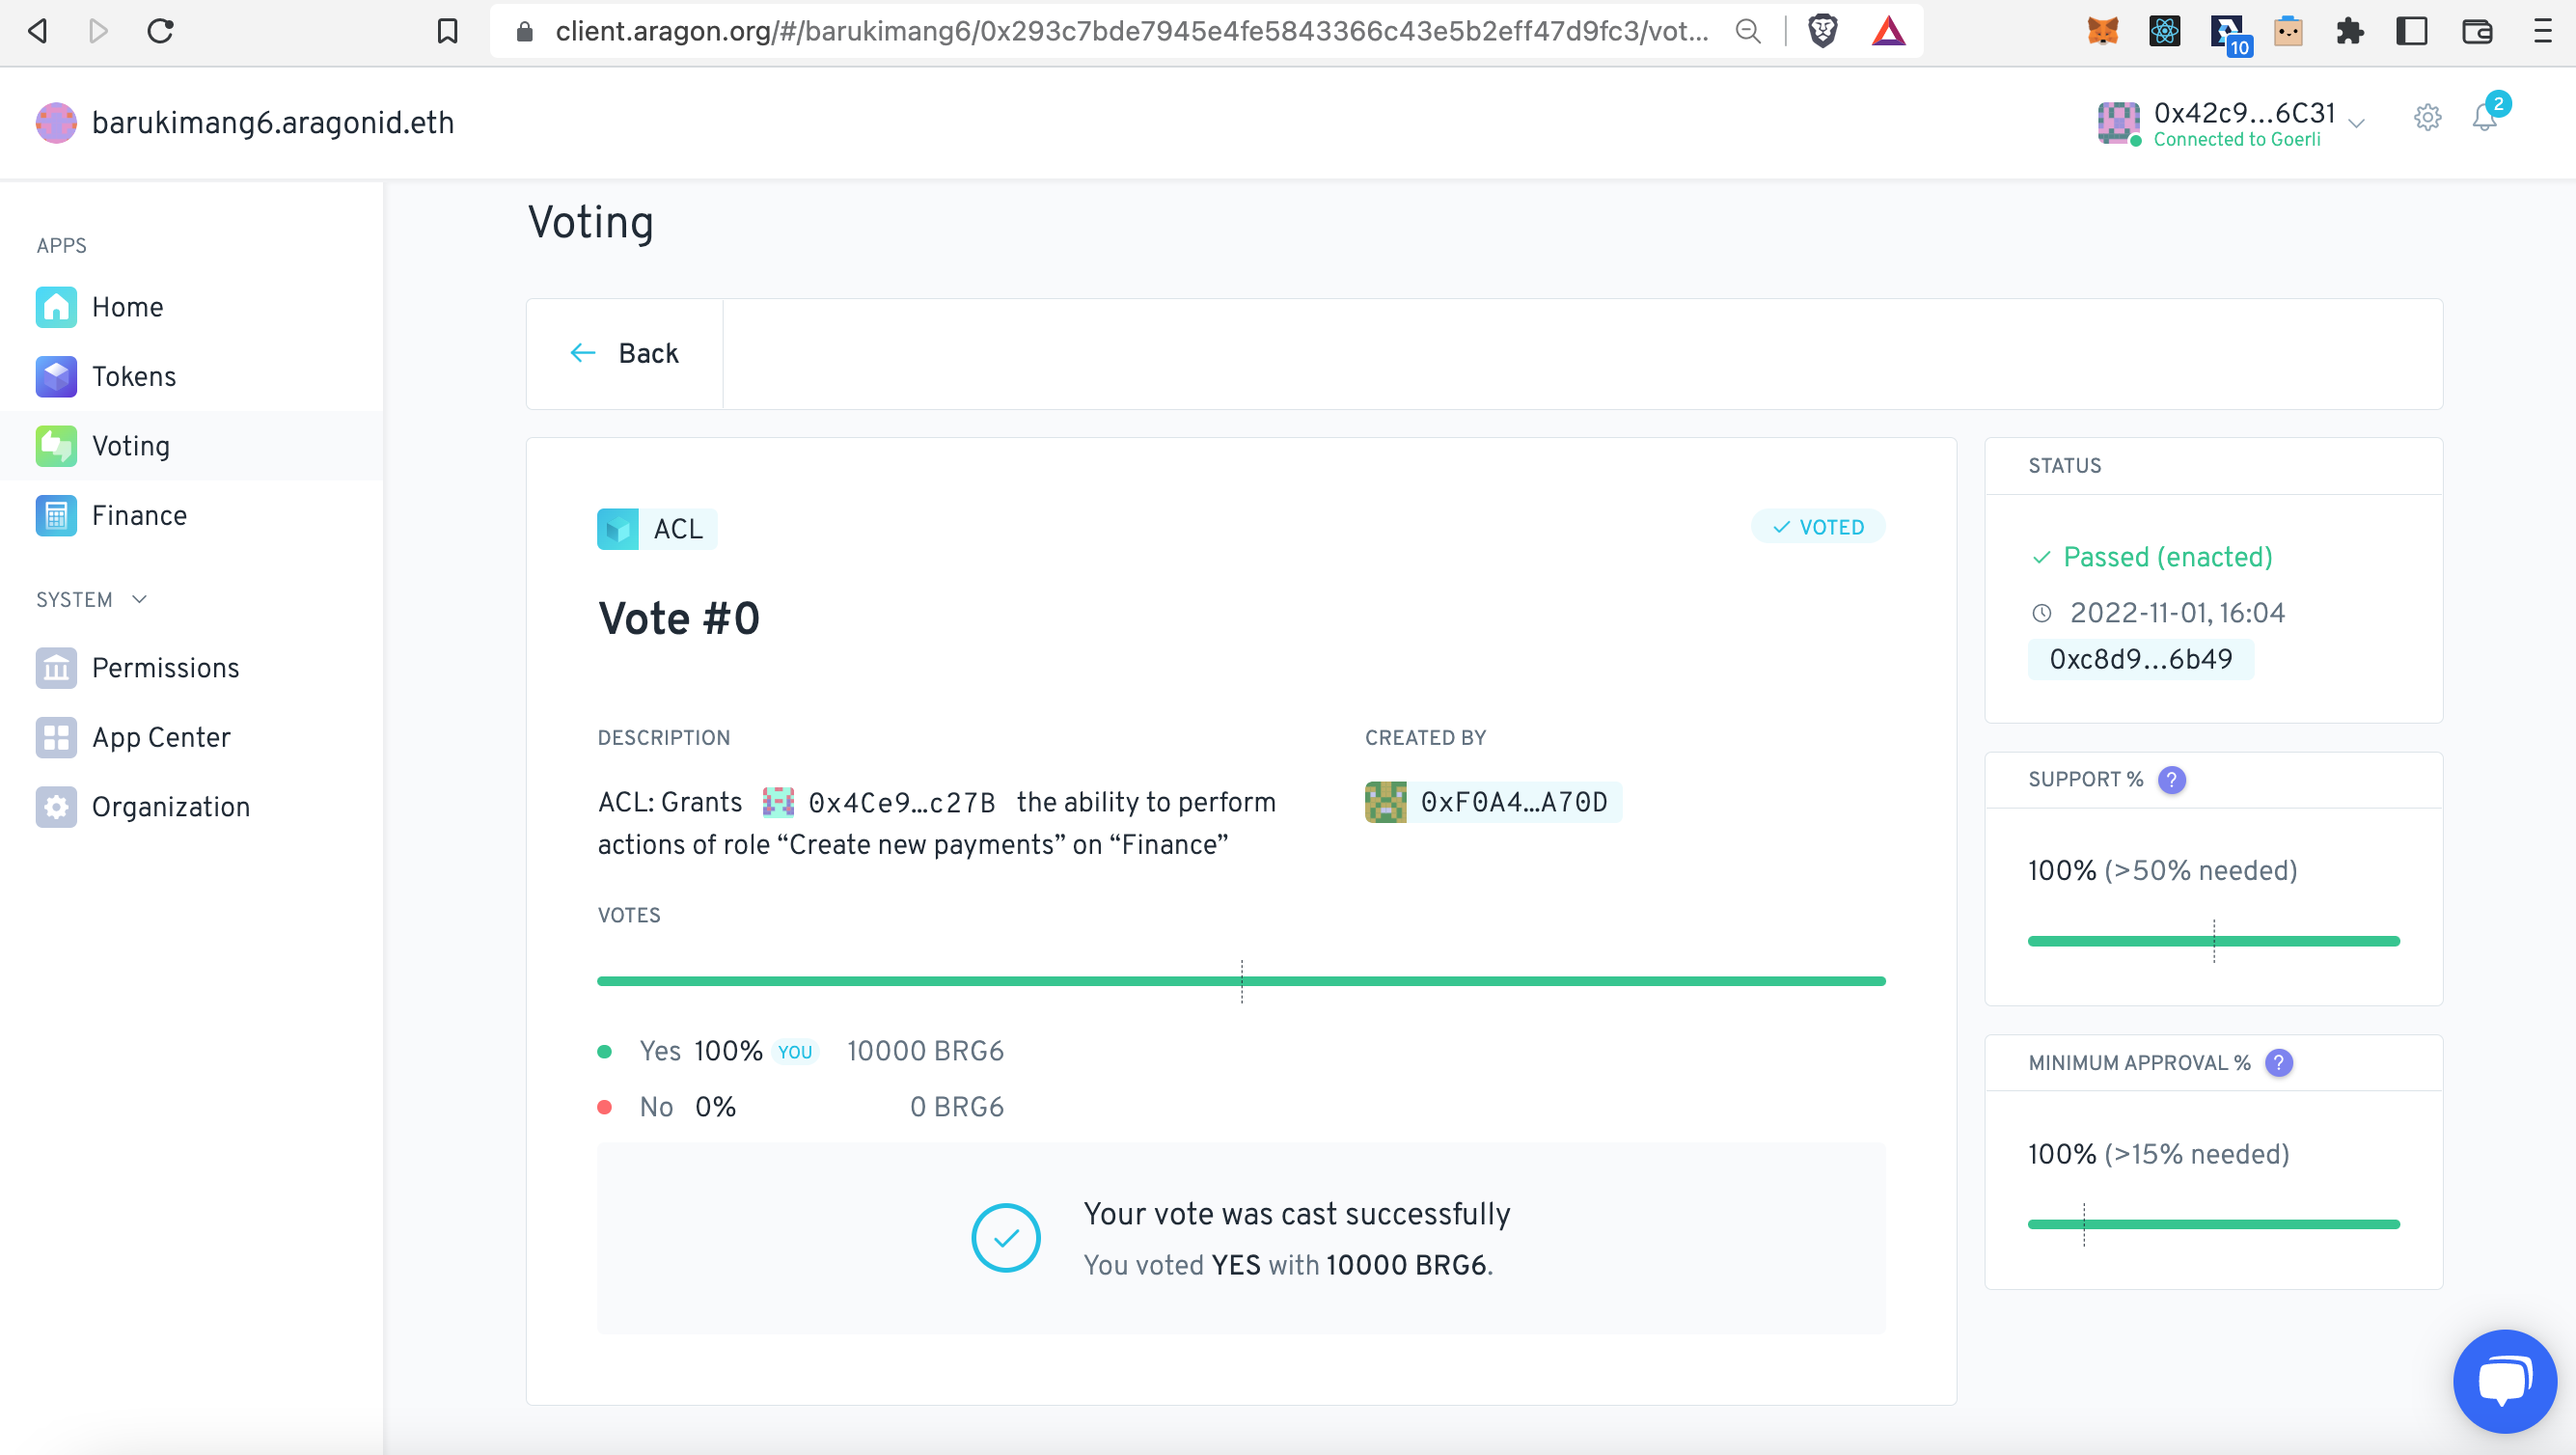
Task: Click the No 0% vote row
Action: [800, 1108]
